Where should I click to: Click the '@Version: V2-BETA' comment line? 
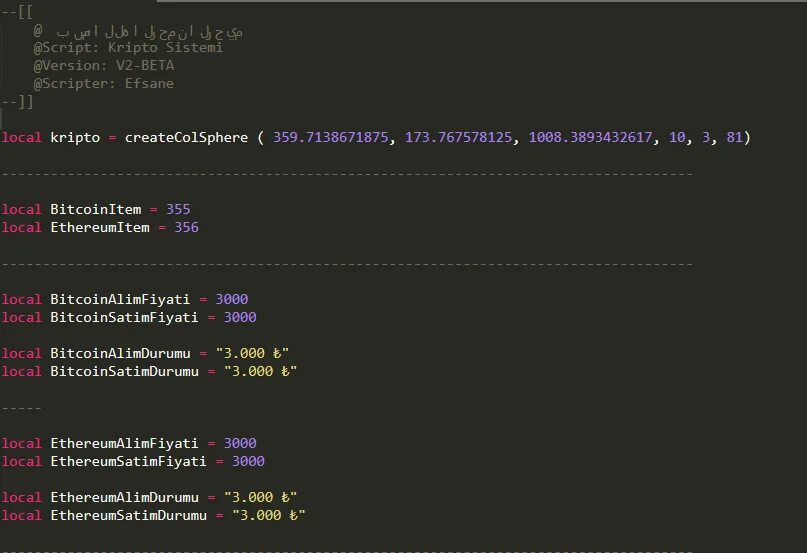[104, 66]
